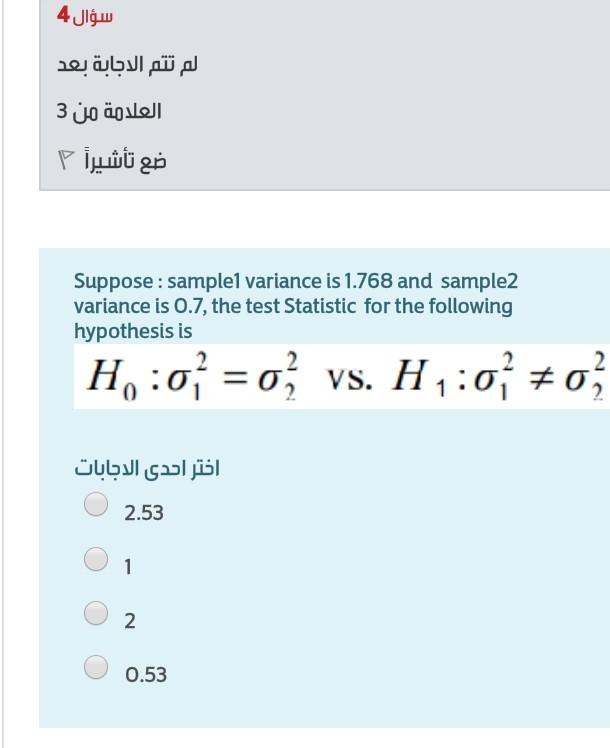Click the flag icon beside ضع تأشيراً

(x=65, y=160)
